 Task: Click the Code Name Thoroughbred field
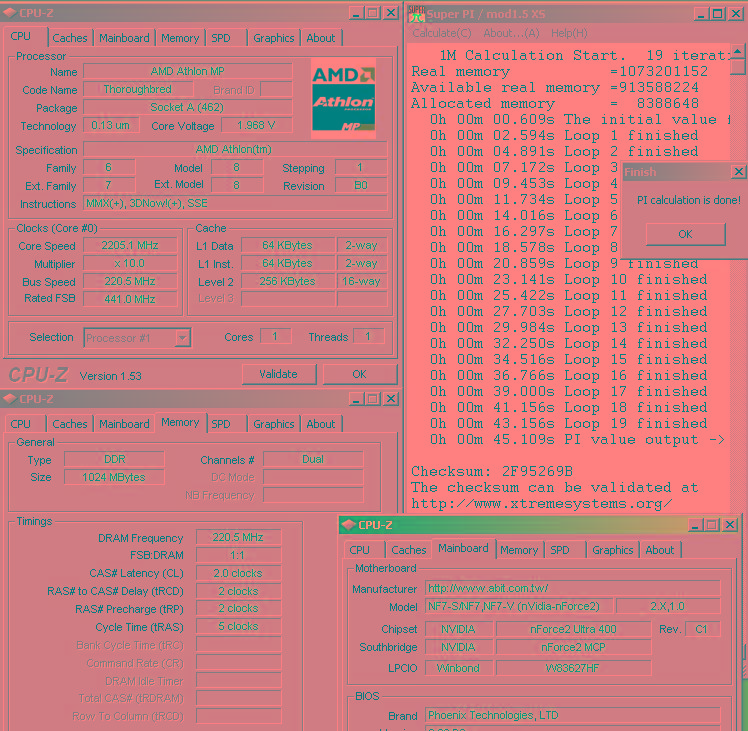click(x=138, y=89)
